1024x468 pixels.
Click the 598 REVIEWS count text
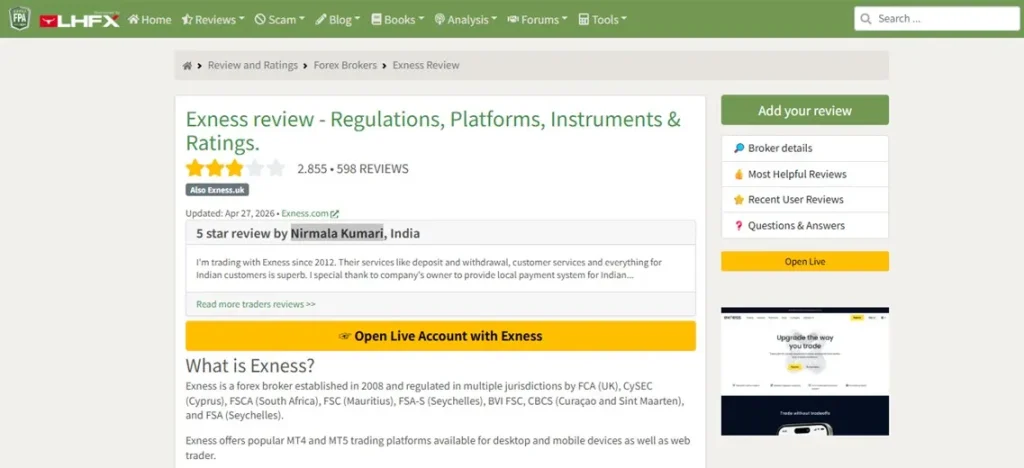pos(372,169)
